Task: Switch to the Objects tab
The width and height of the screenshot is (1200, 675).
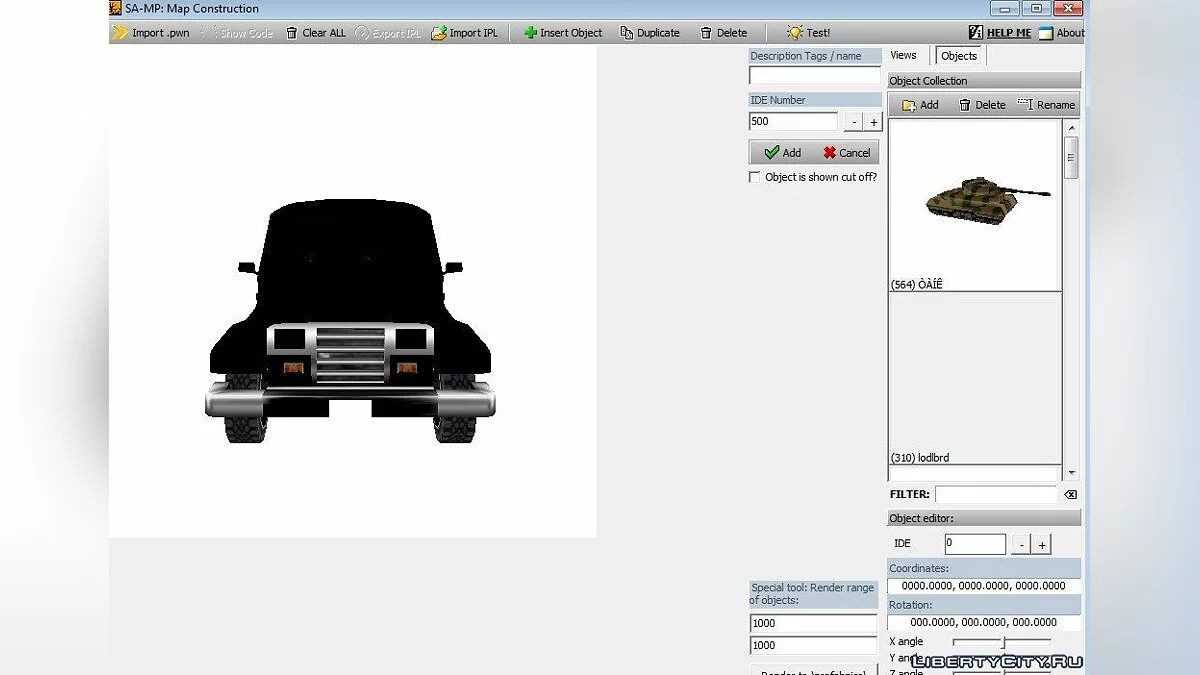Action: coord(959,56)
